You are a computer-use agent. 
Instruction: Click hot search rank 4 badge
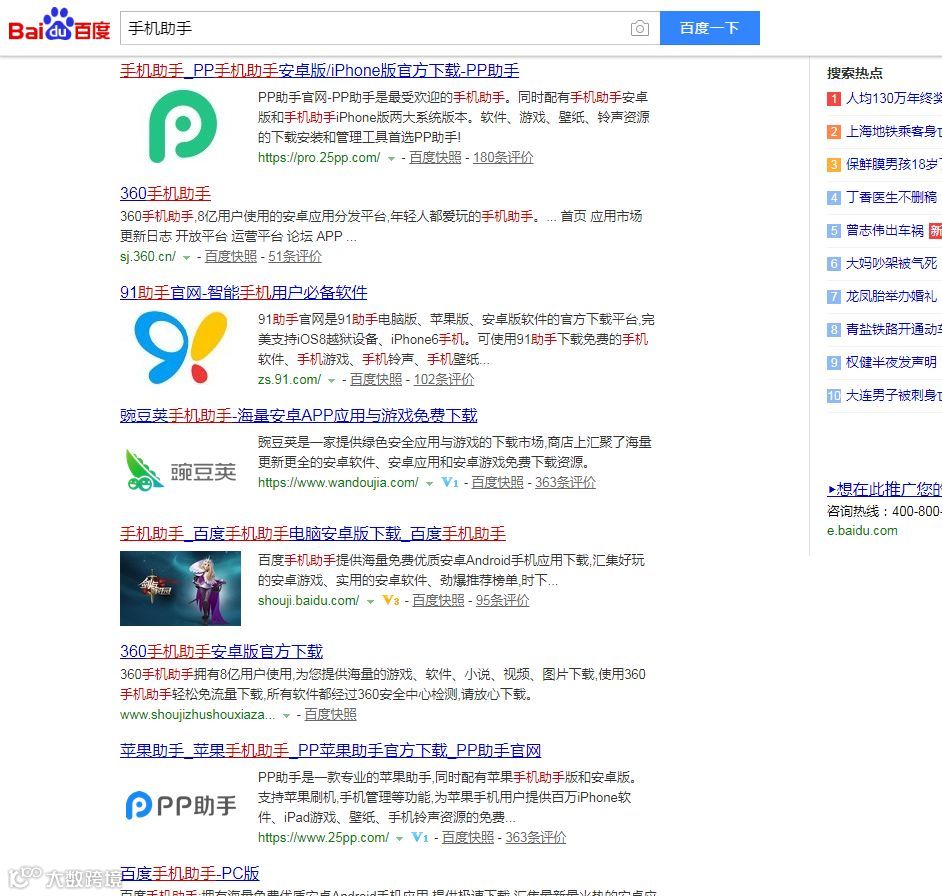point(834,198)
